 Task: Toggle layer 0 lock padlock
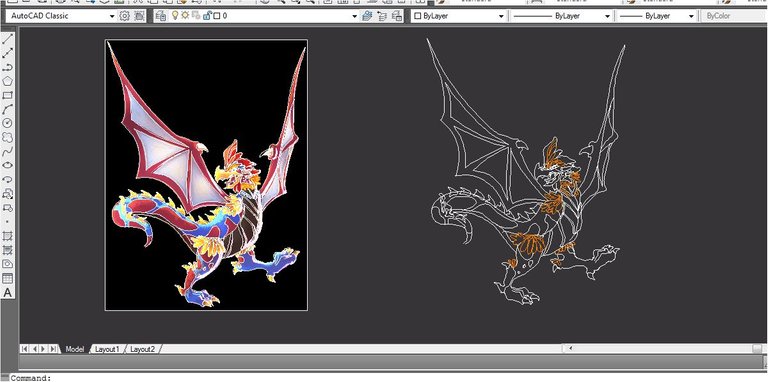207,16
